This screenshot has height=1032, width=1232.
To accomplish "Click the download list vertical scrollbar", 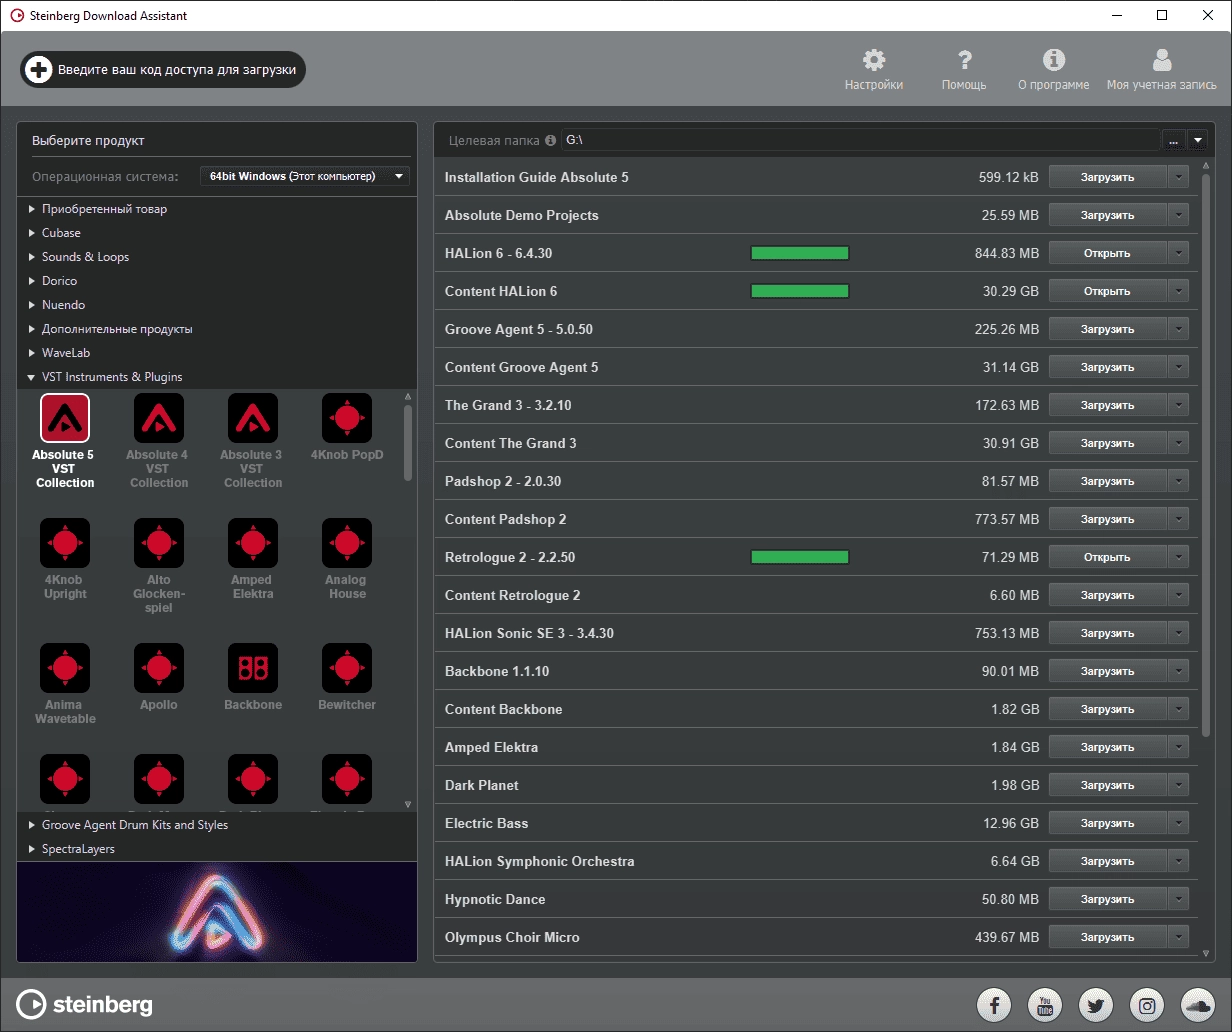I will [1205, 455].
